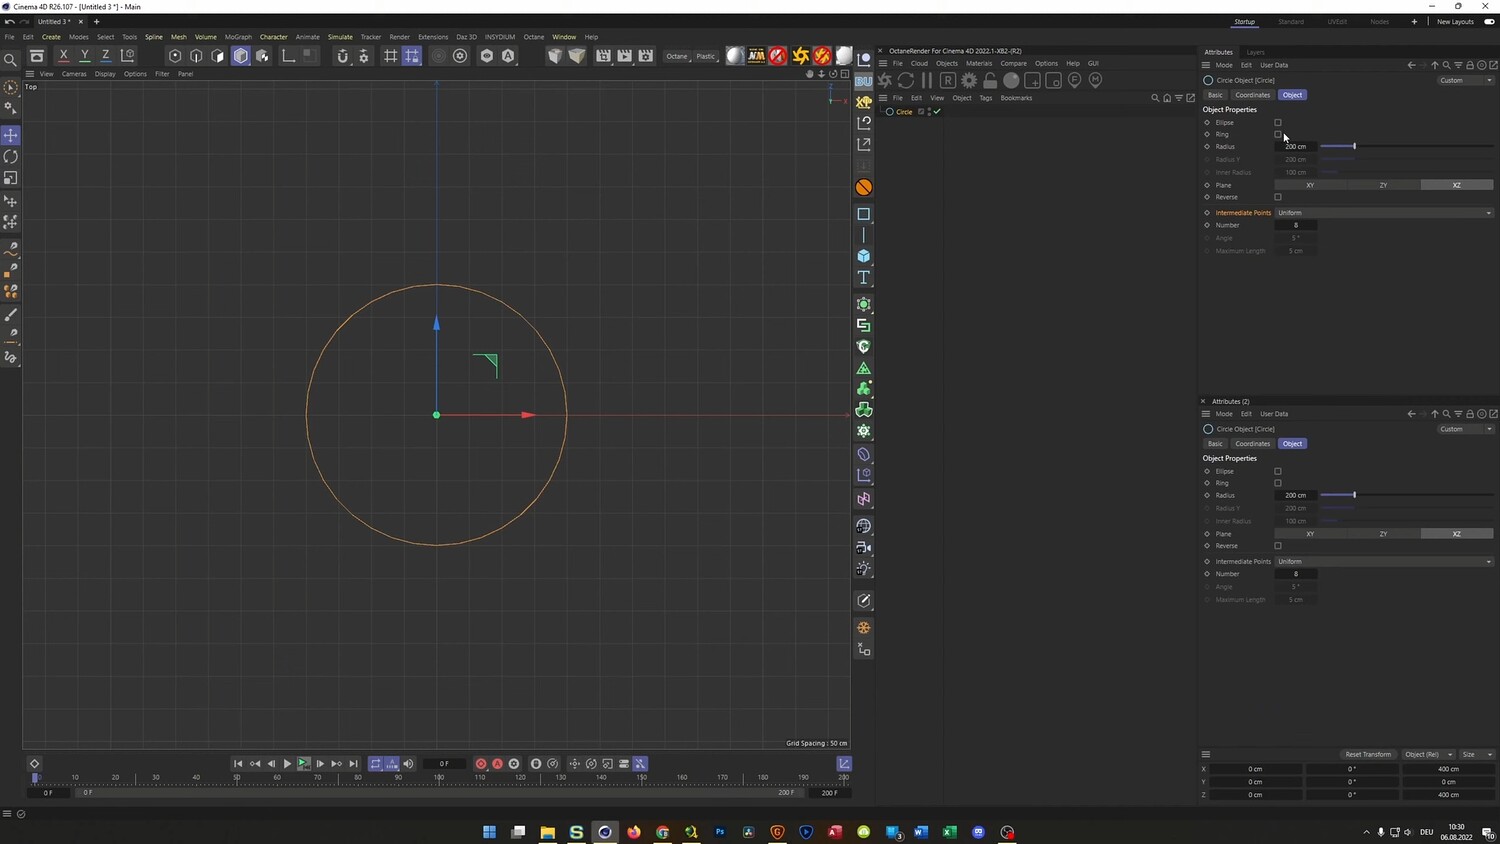This screenshot has width=1500, height=844.
Task: Set Plane to ZY in top Attributes
Action: pos(1383,185)
